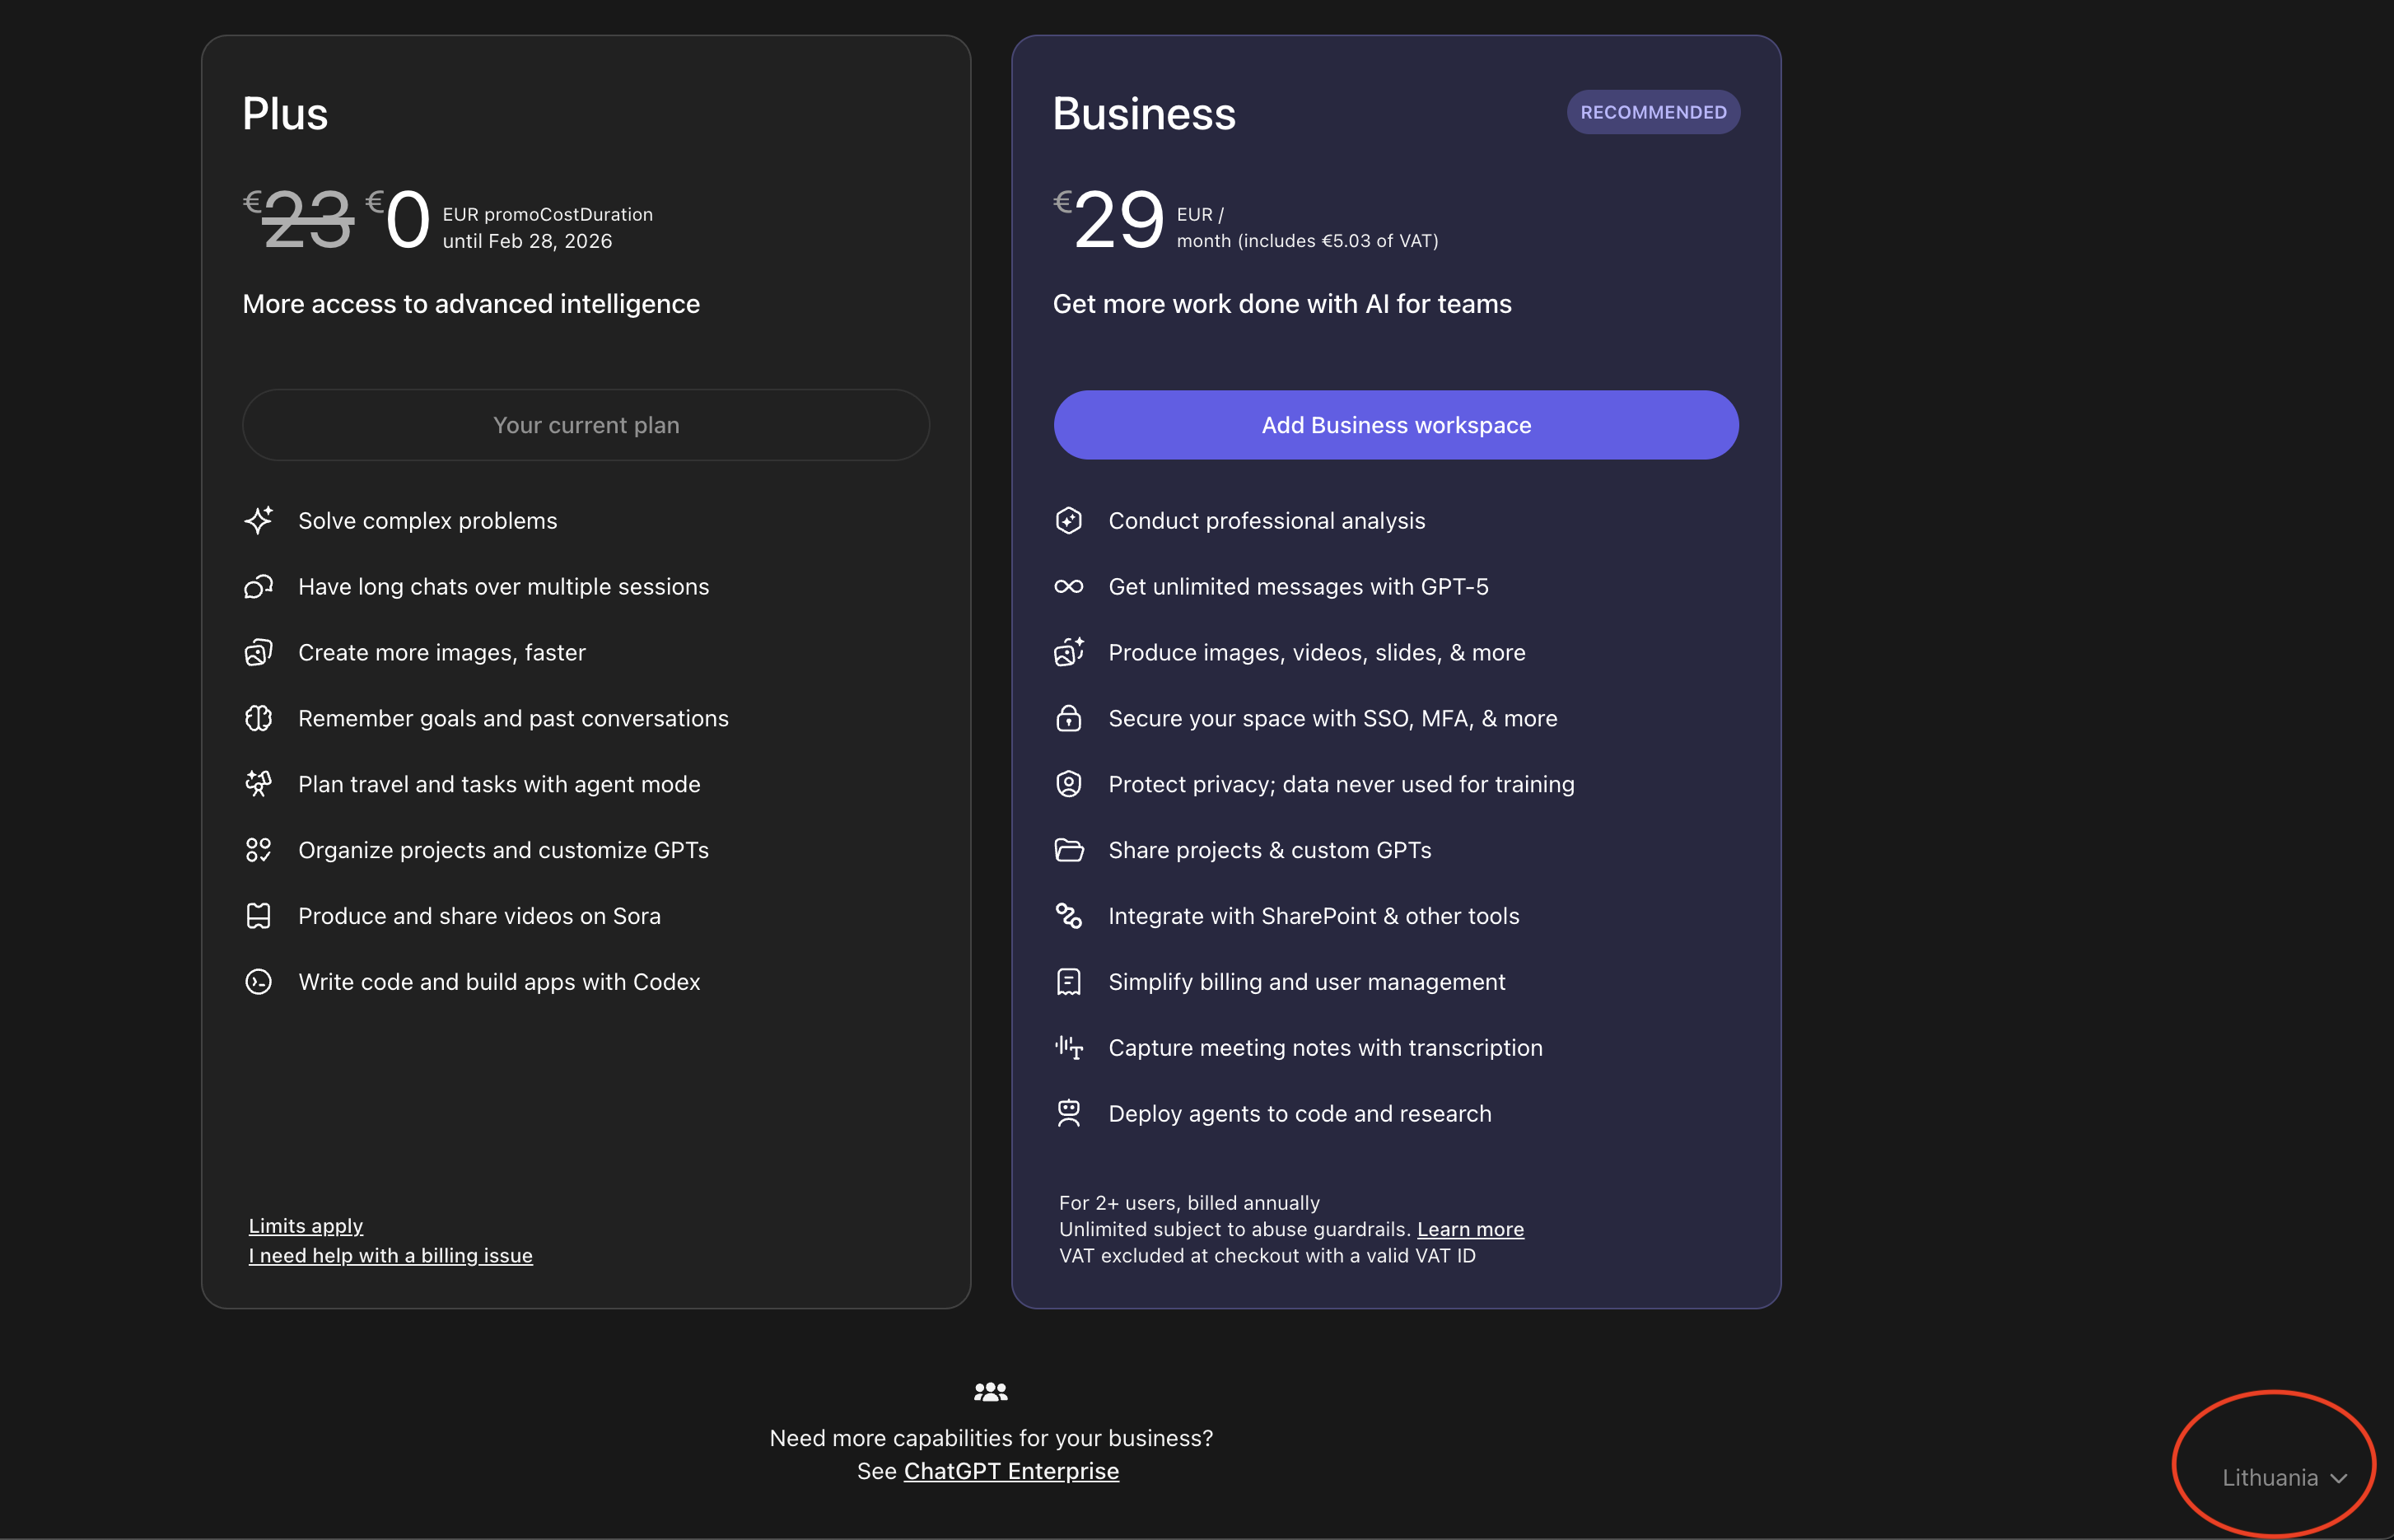The height and width of the screenshot is (1540, 2394).
Task: Click the chat bubbles icon beside Have long chats
Action: click(259, 586)
